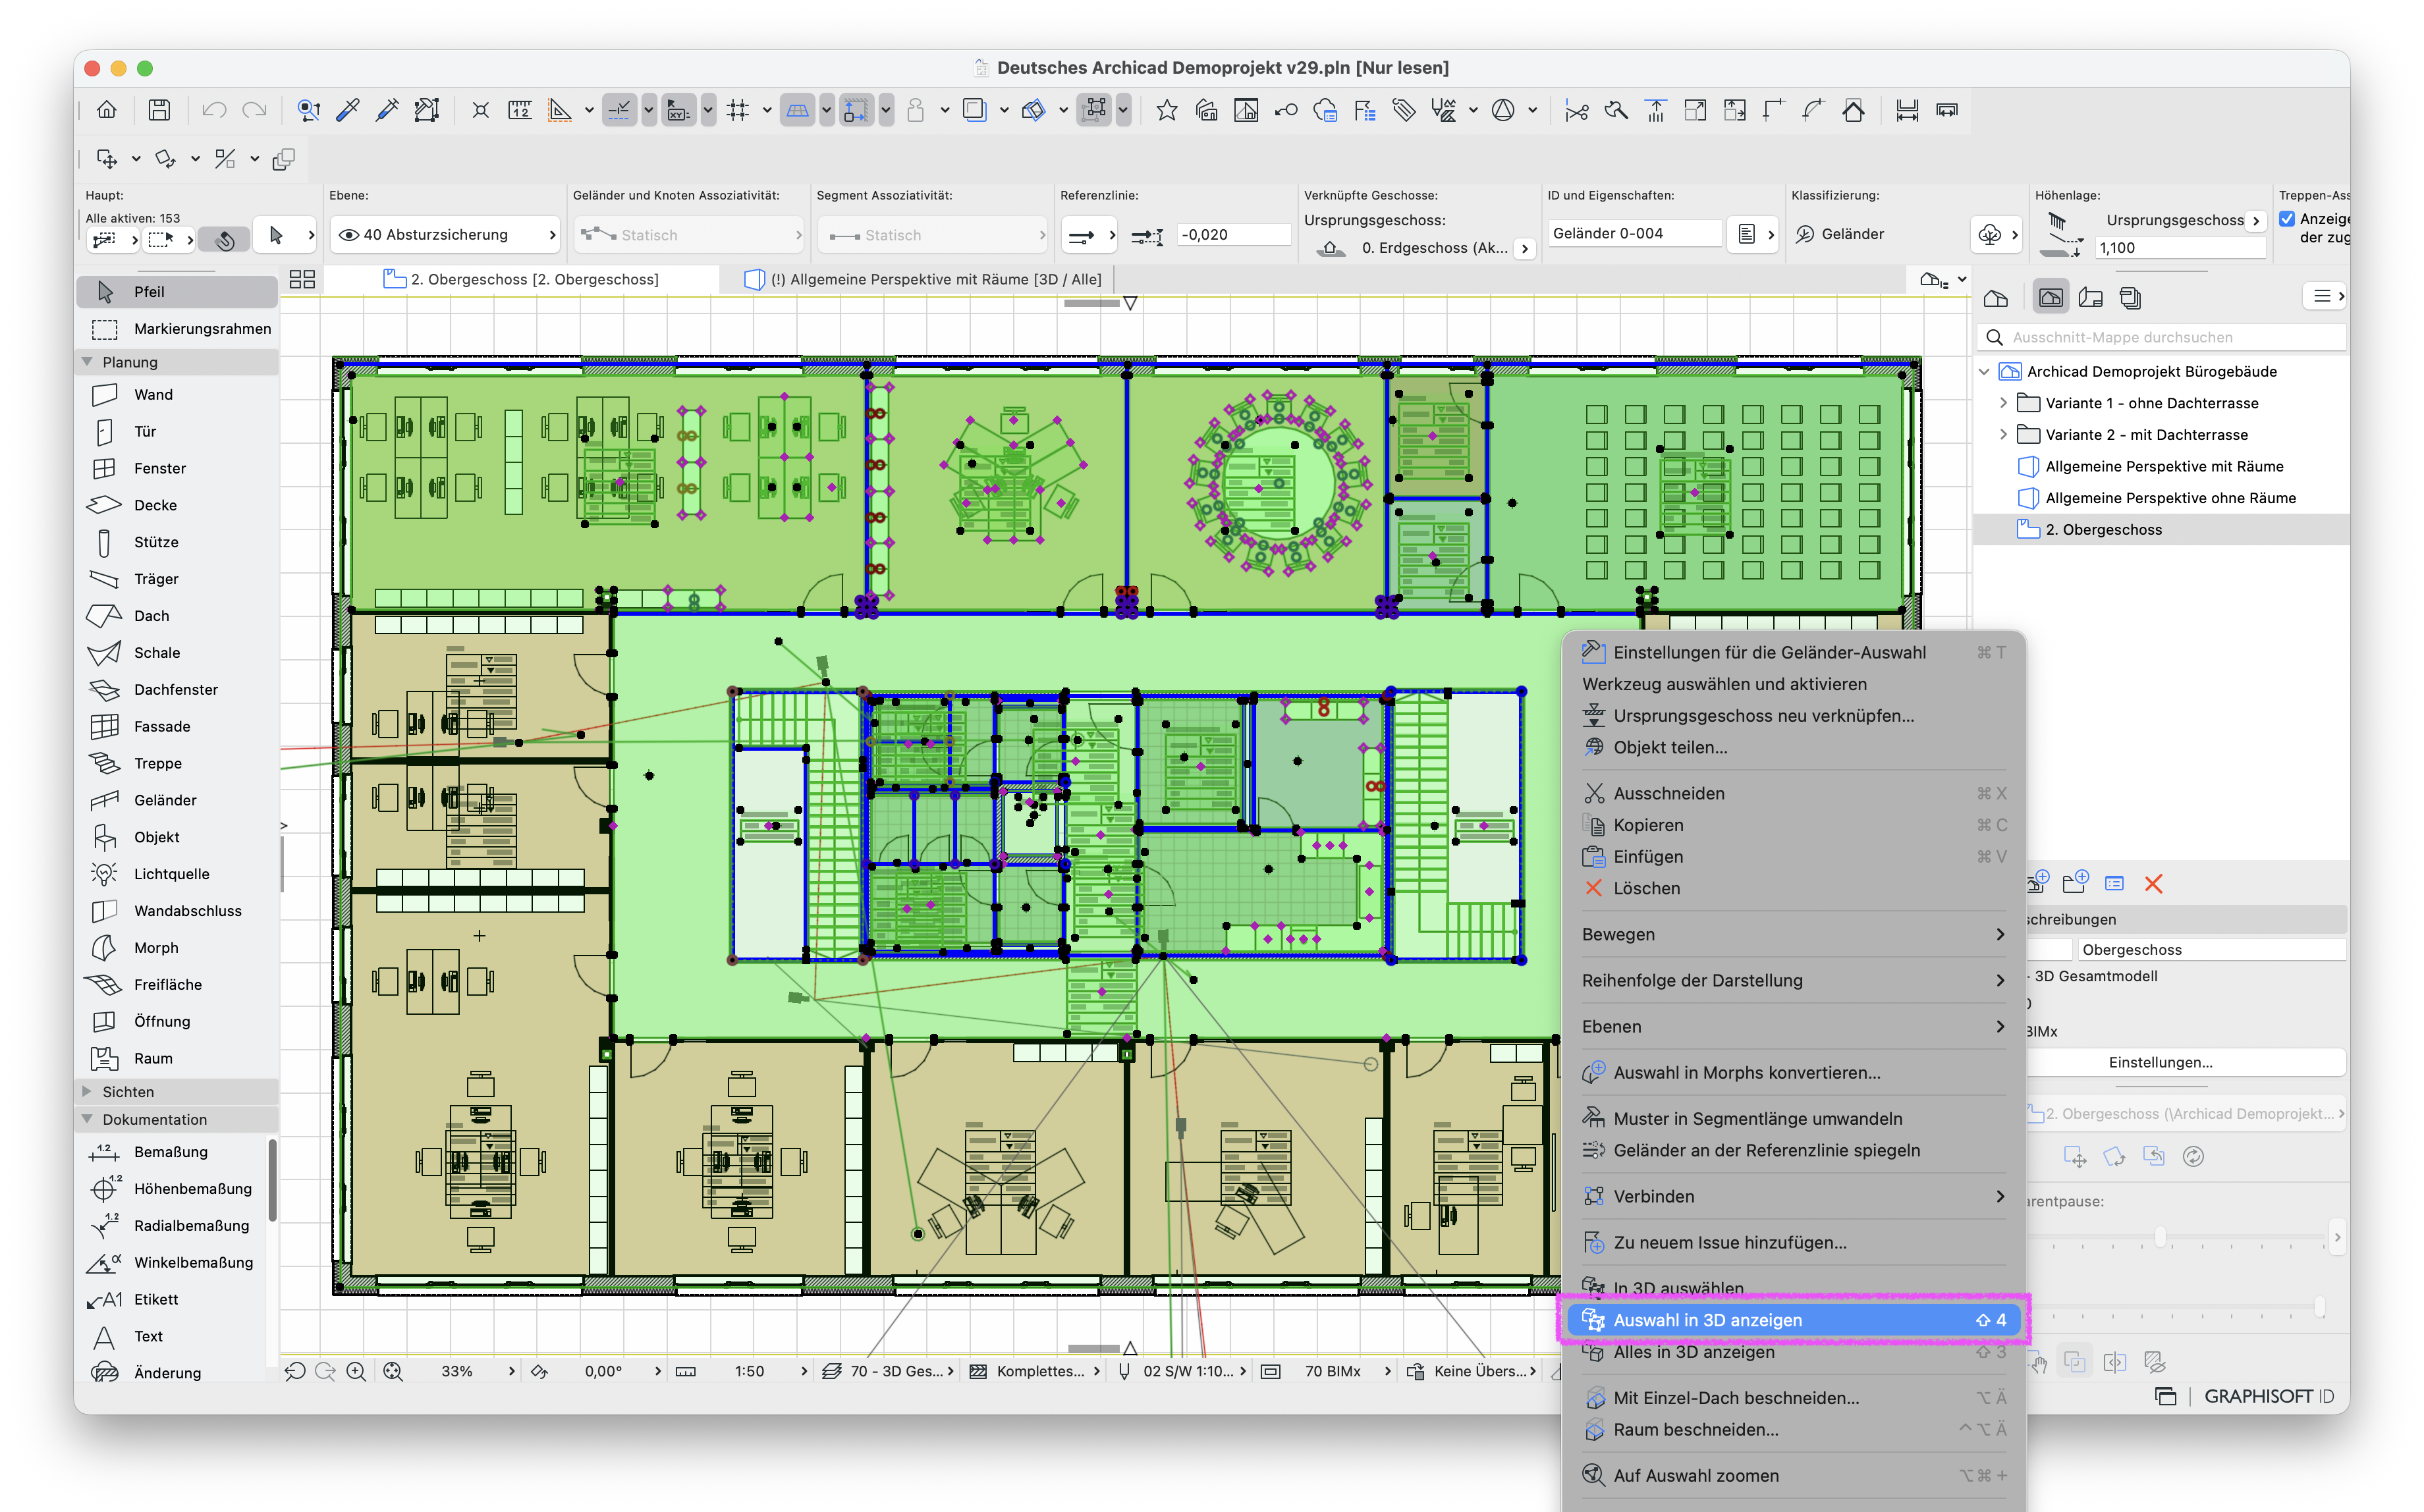Choose Alles in 3D anzeigen
The height and width of the screenshot is (1512, 2424).
pos(1794,1352)
